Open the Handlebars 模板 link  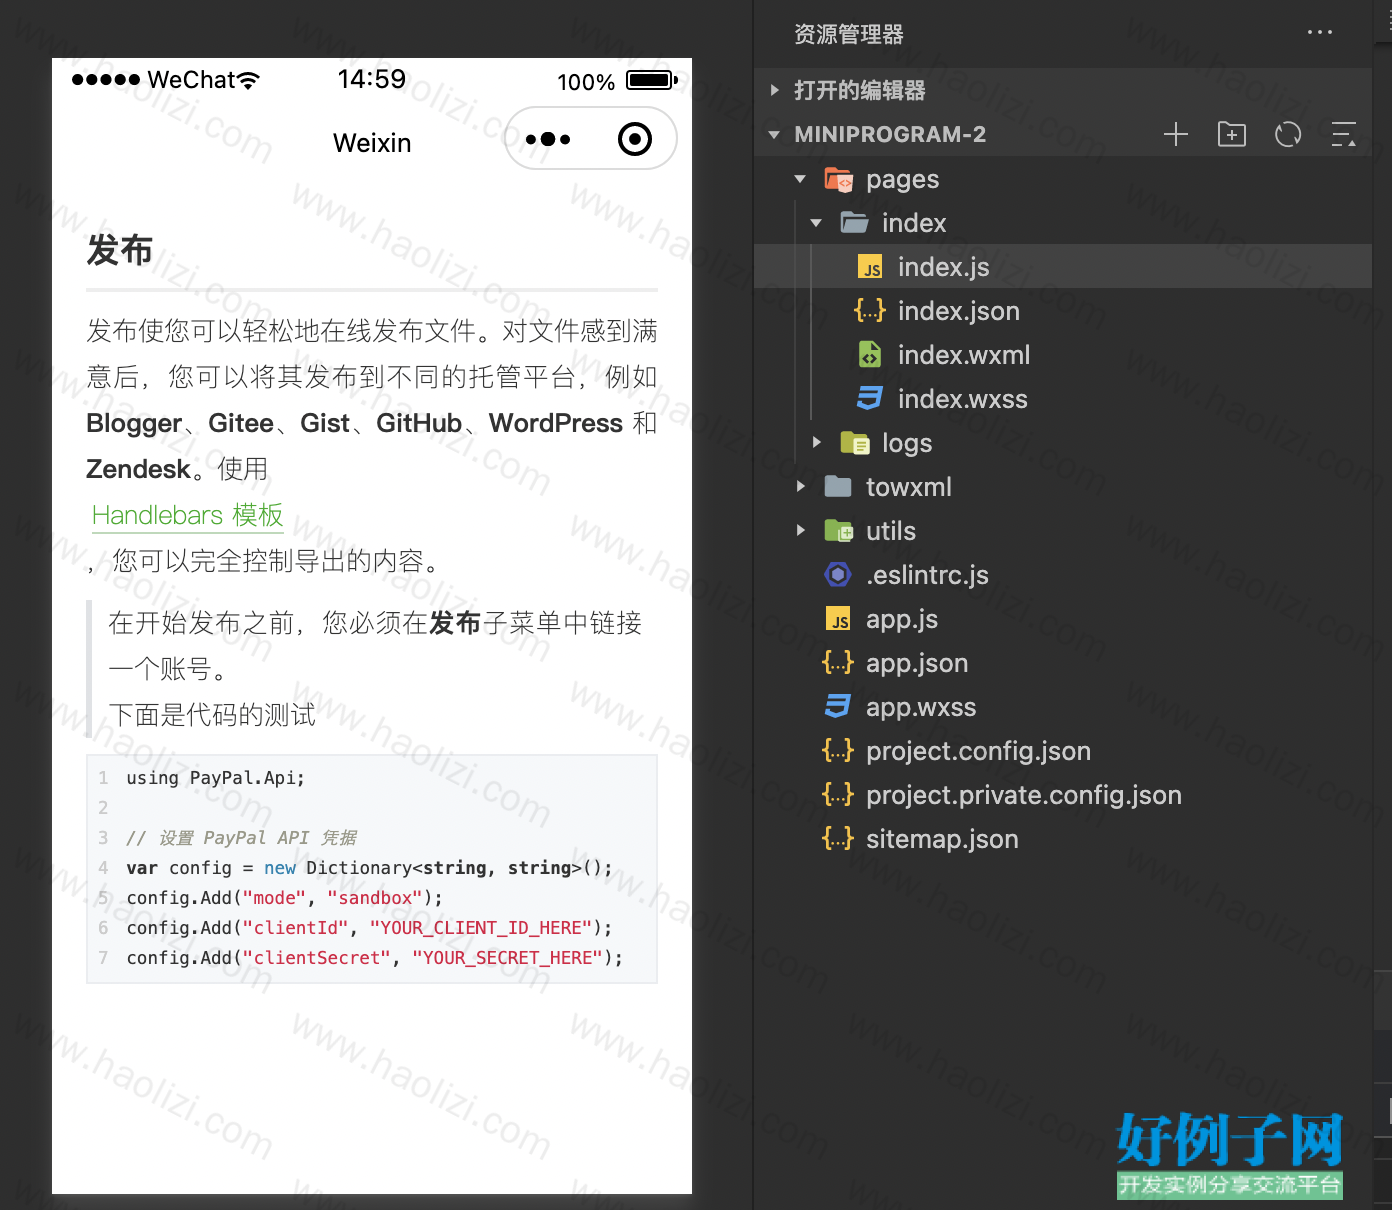click(188, 515)
